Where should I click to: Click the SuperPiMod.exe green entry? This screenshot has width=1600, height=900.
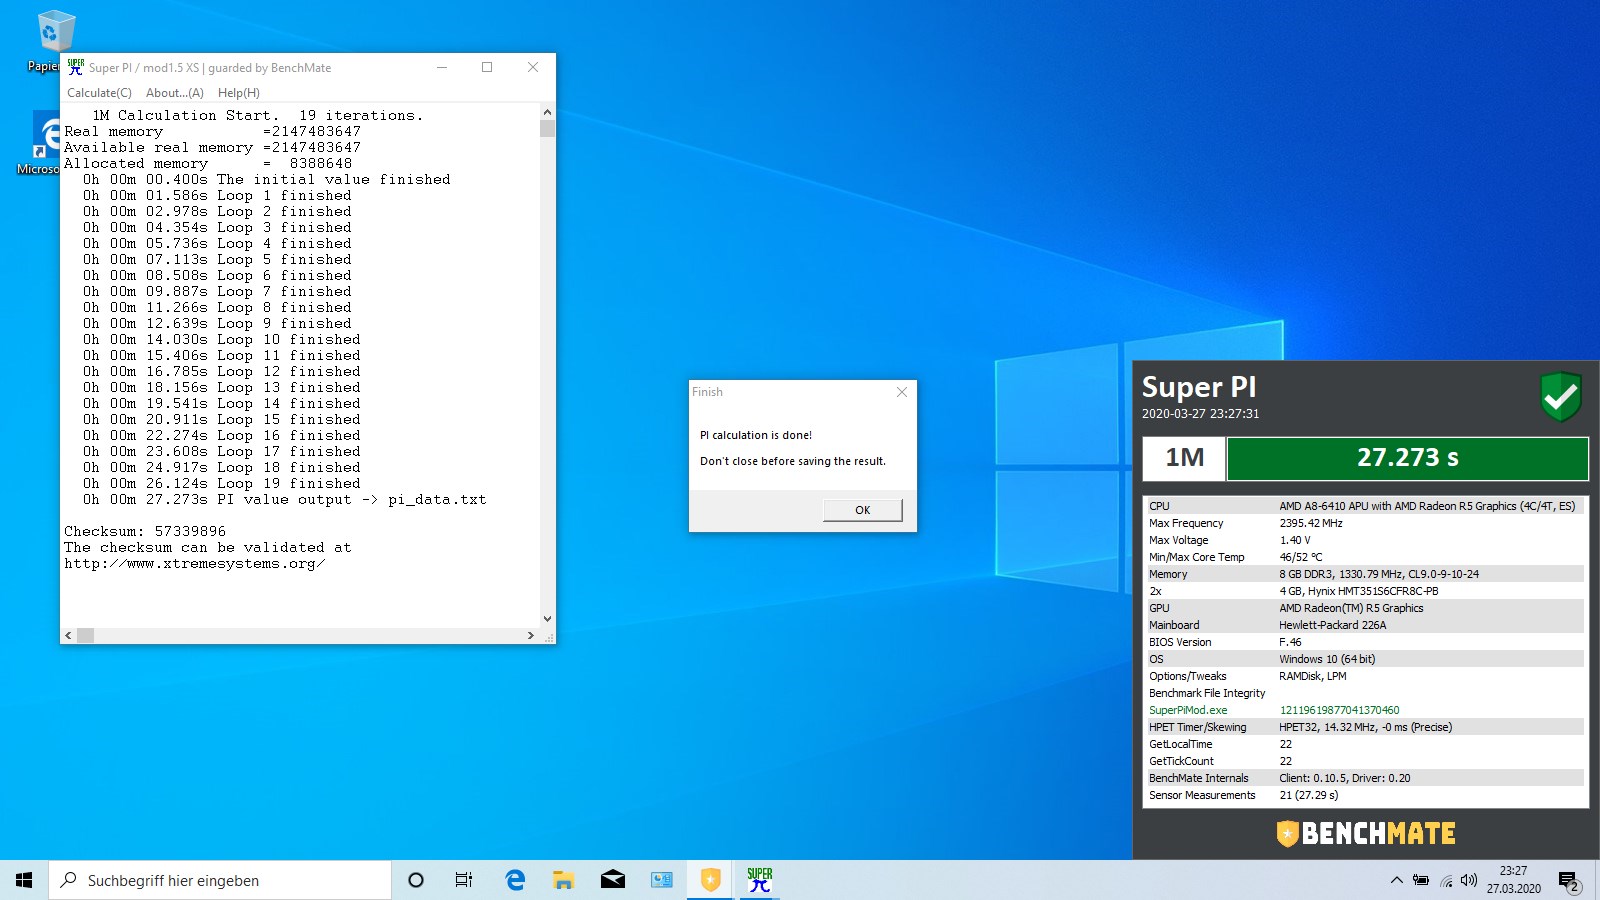click(x=1188, y=710)
